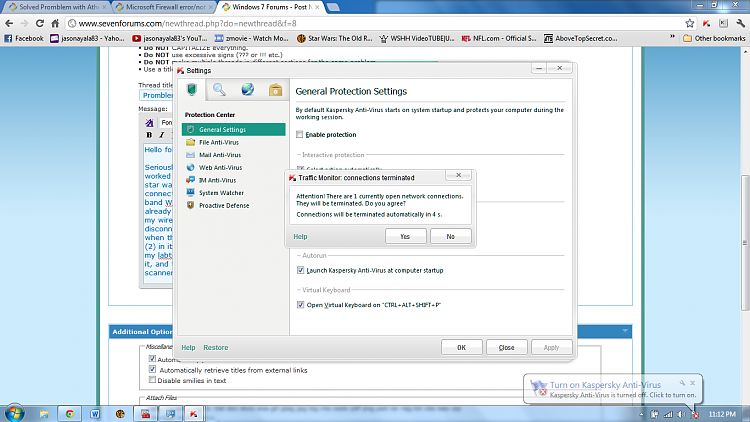Image resolution: width=750 pixels, height=422 pixels.
Task: Open Chrome wrench menu
Action: (740, 23)
